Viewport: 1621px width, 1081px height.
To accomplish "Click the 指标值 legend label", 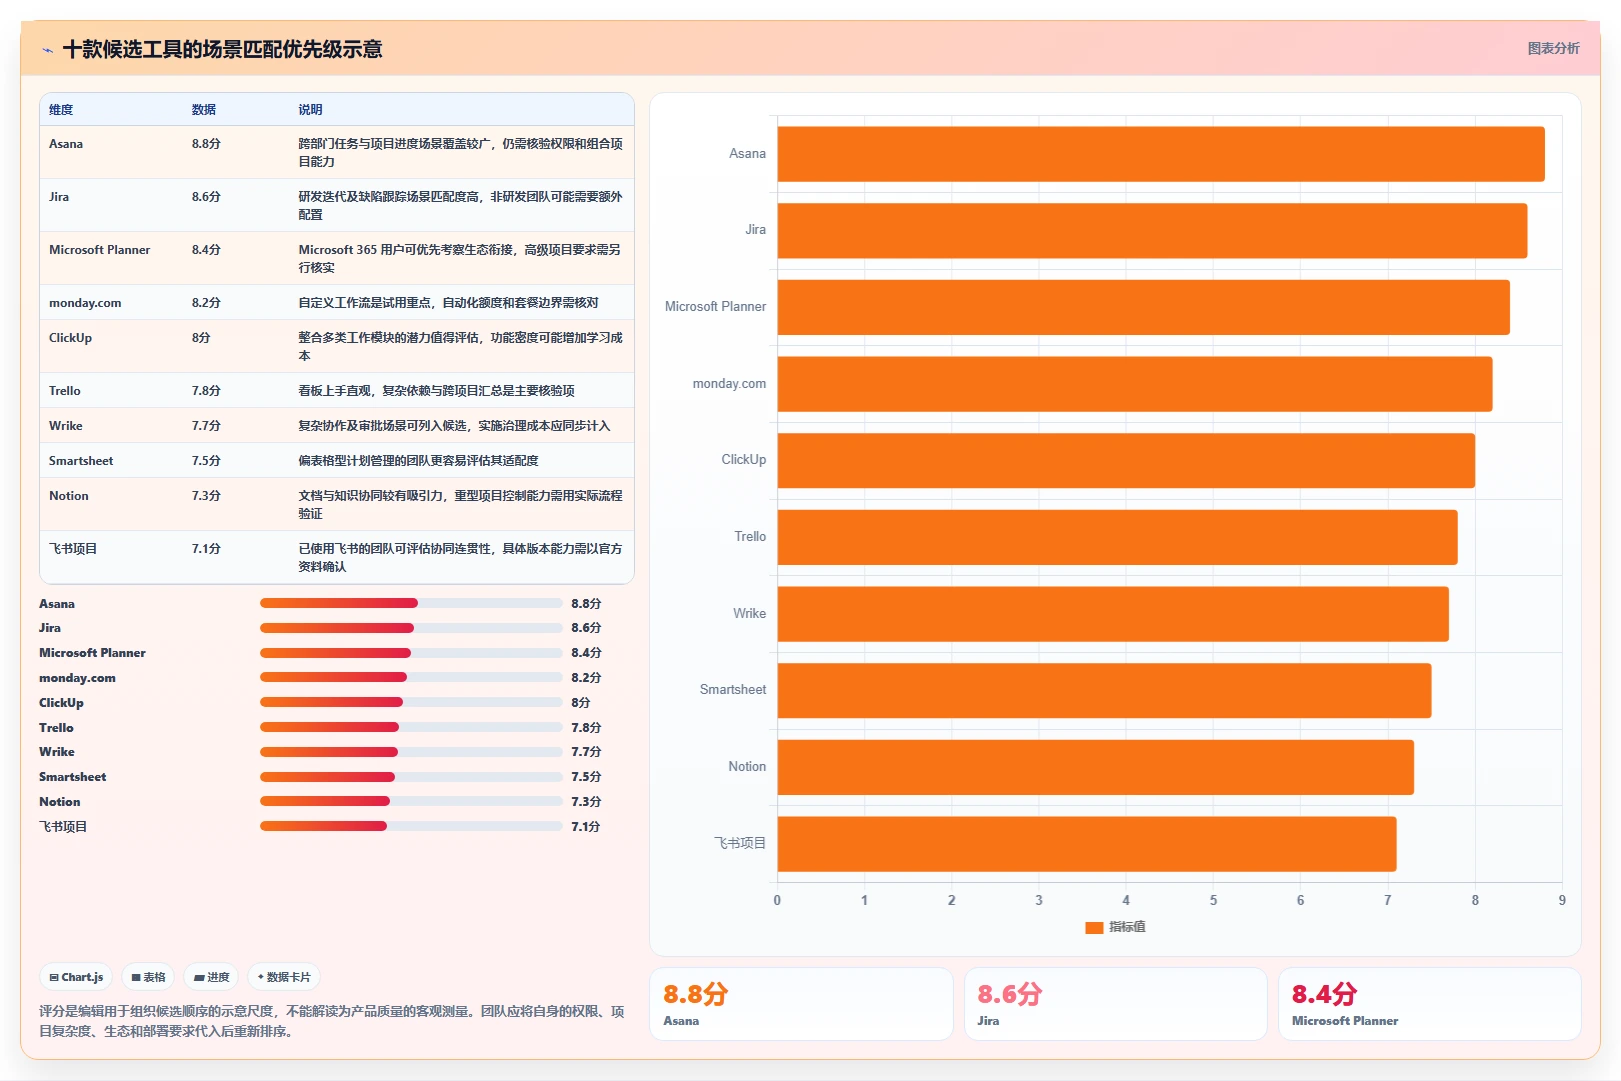I will (x=1127, y=927).
